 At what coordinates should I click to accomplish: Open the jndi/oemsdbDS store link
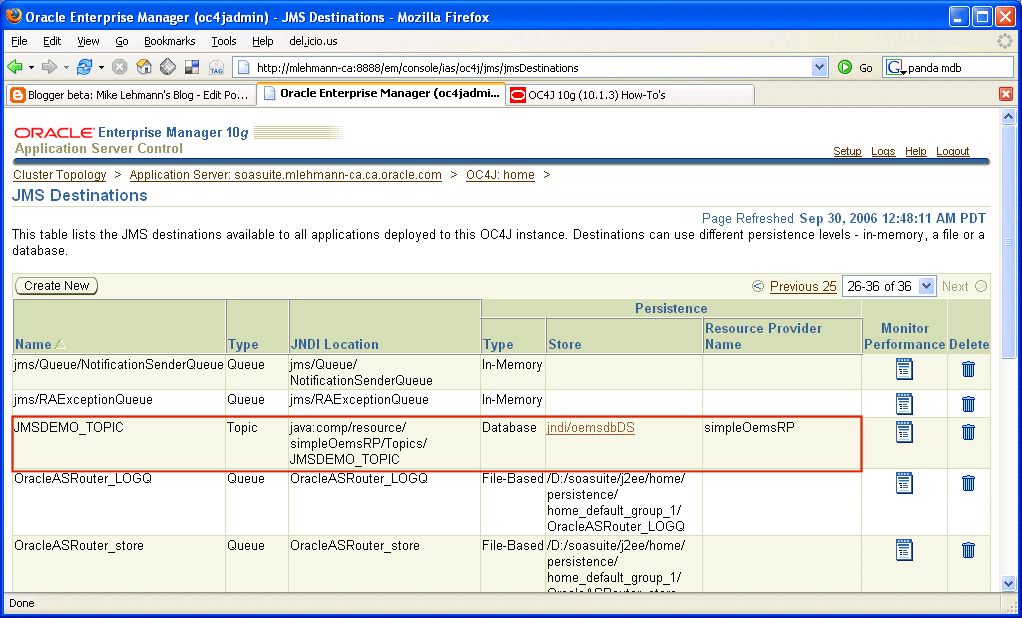[591, 428]
